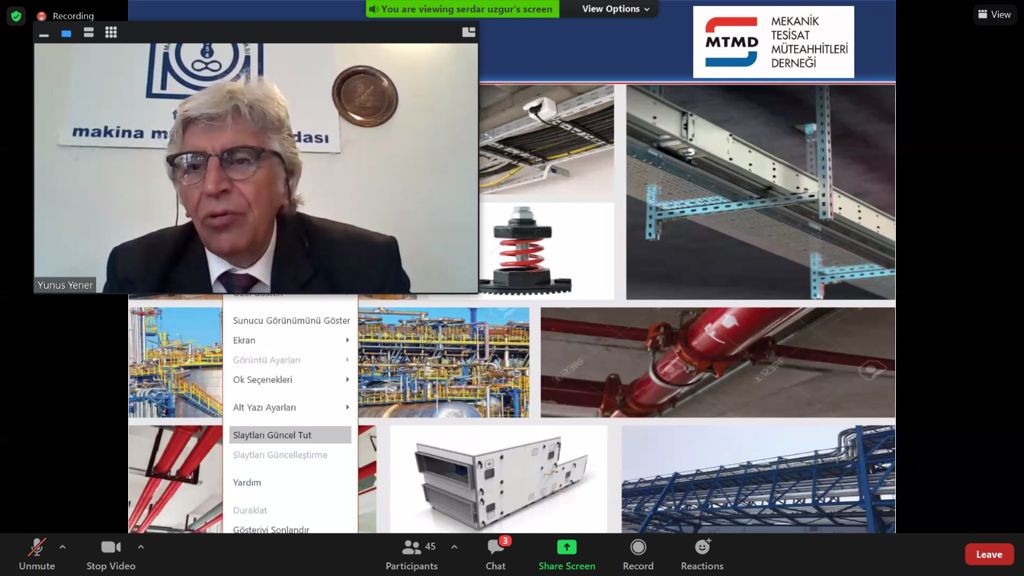The width and height of the screenshot is (1024, 576).
Task: Switch video panel to grid view
Action: 111,32
